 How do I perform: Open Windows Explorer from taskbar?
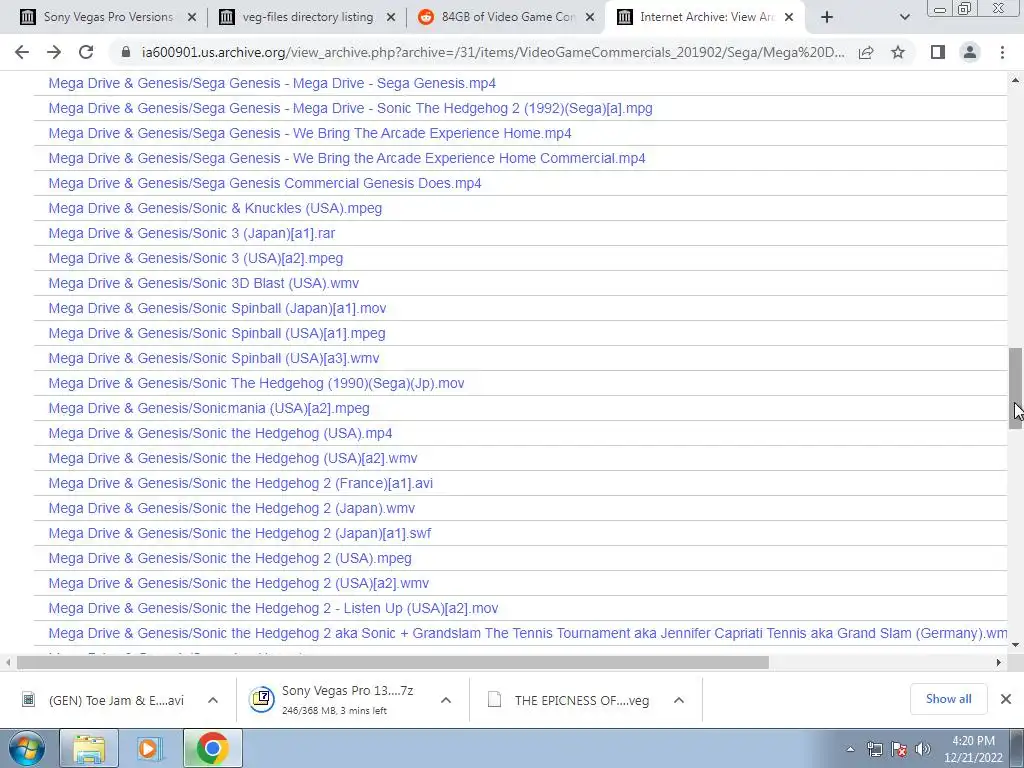click(89, 748)
